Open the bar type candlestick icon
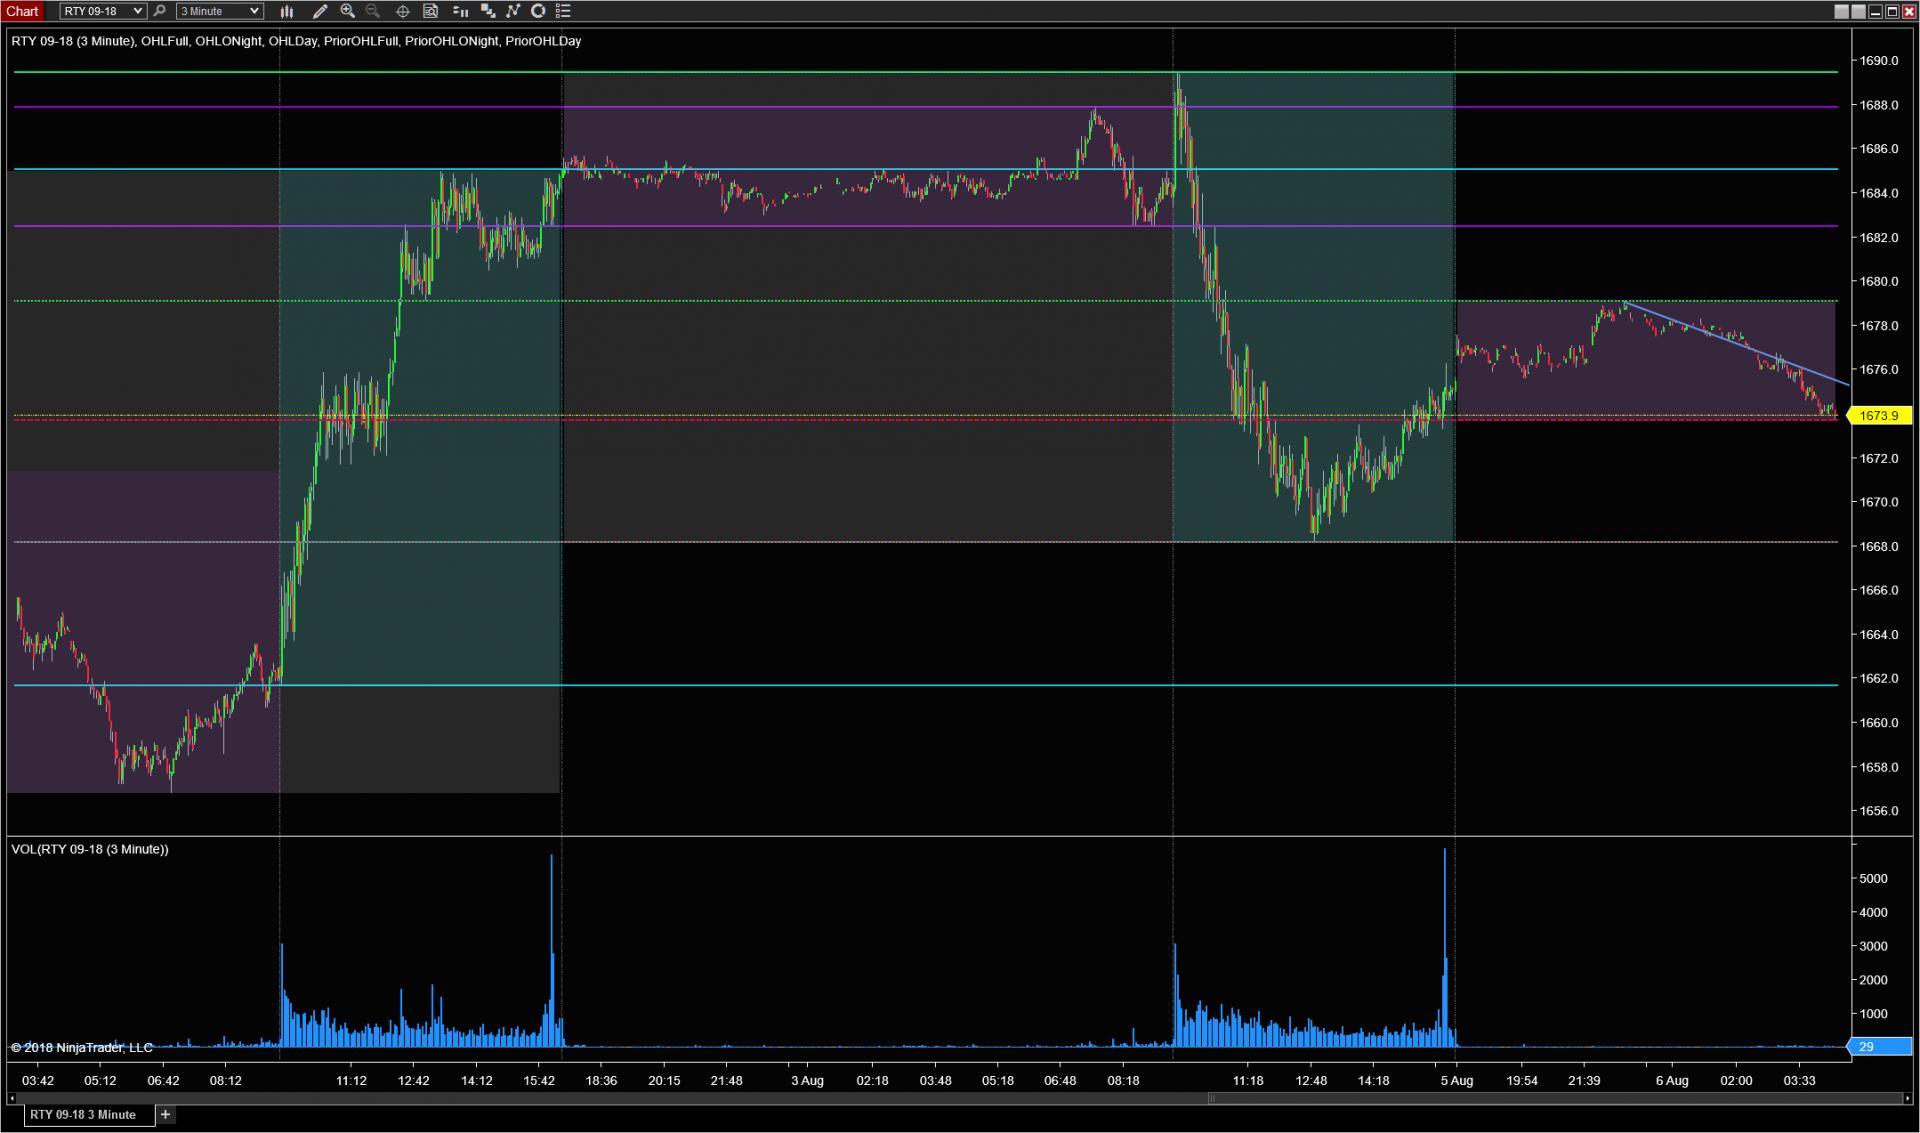Viewport: 1920px width, 1133px height. 287,11
